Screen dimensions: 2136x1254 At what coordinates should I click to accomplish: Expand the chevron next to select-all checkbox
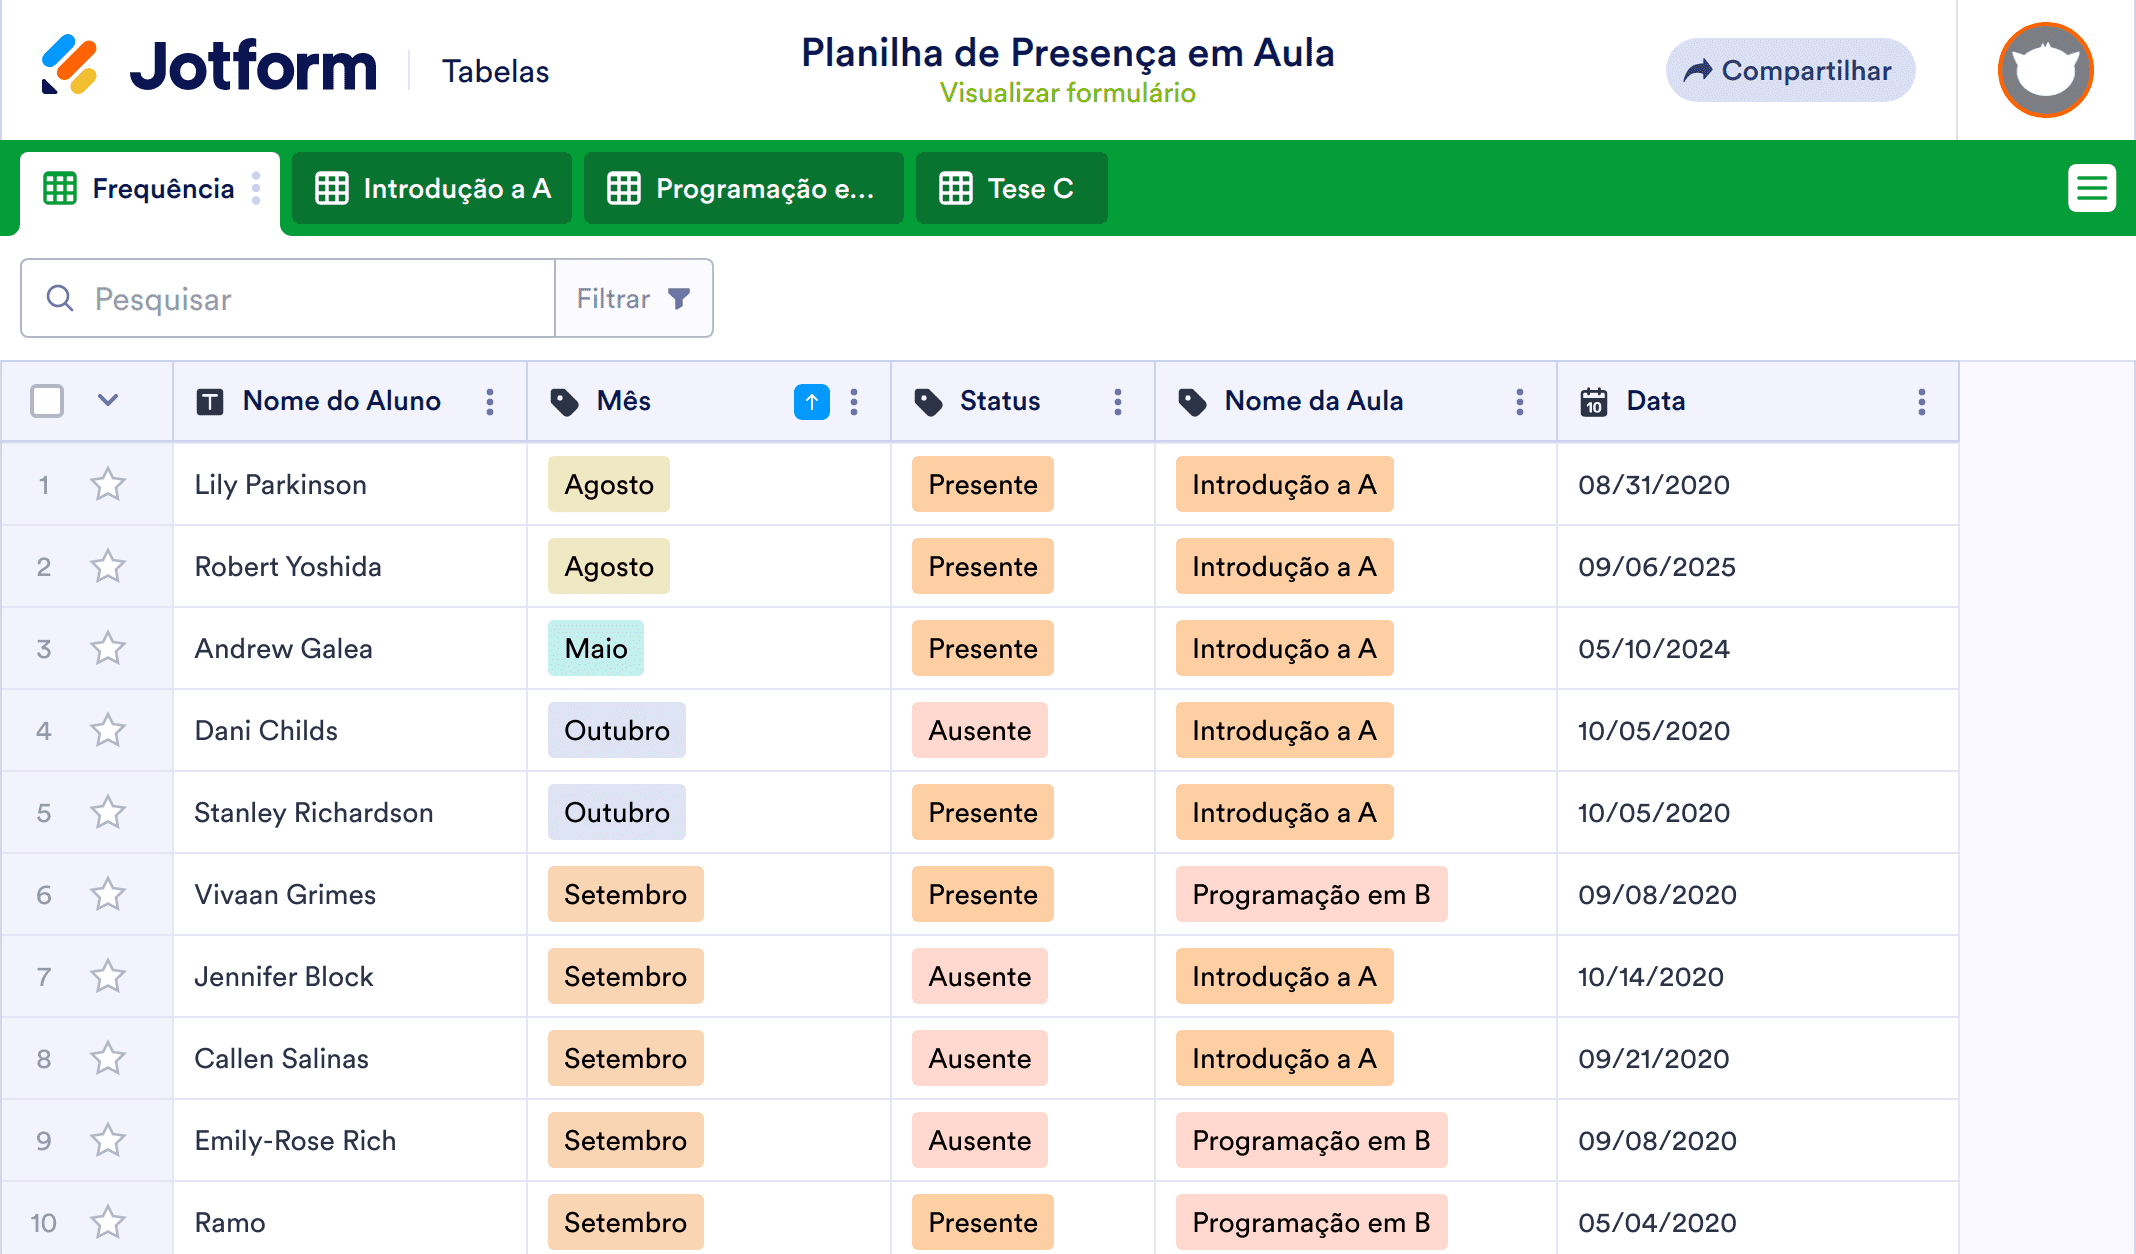106,400
